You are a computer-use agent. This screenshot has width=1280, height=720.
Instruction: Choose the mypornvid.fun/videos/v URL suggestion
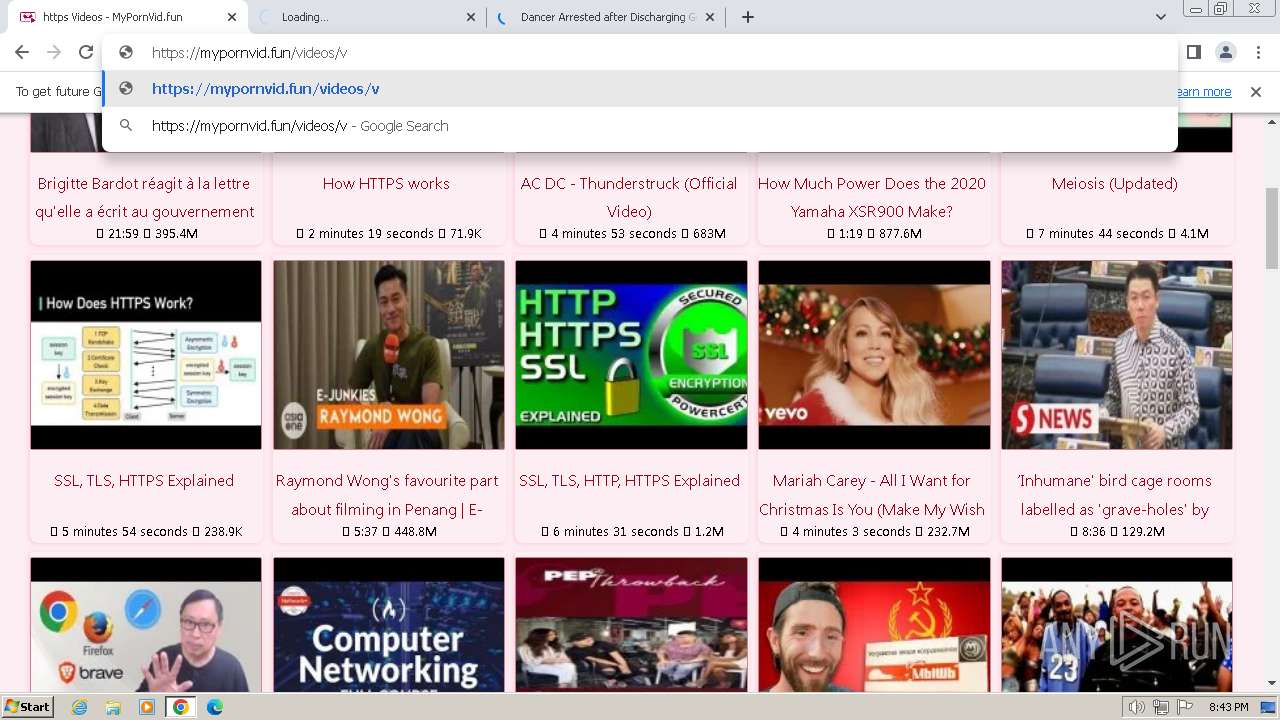640,89
